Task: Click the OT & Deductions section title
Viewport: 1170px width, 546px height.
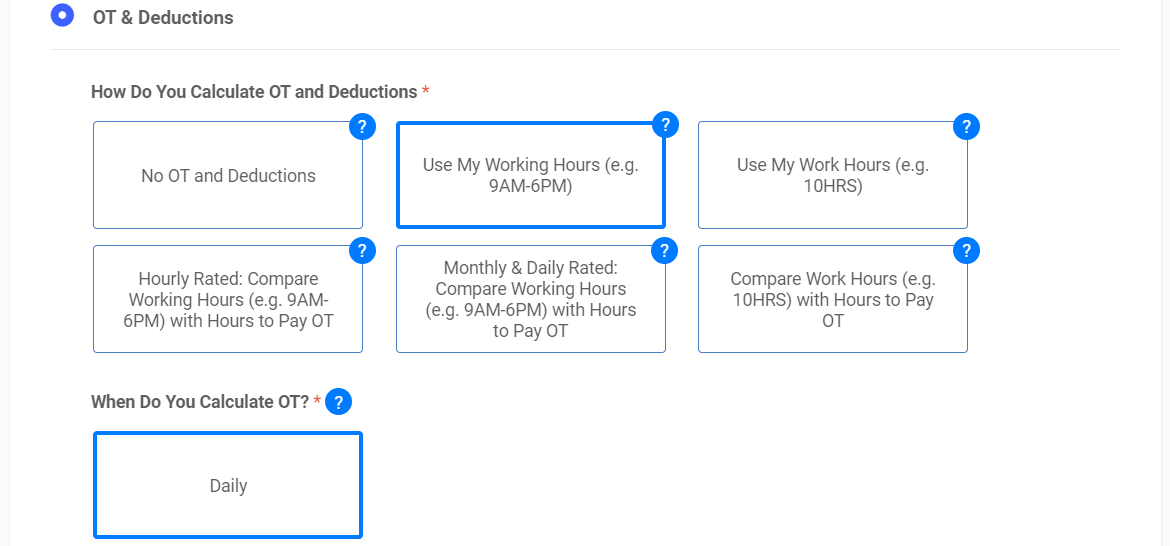Action: [163, 17]
